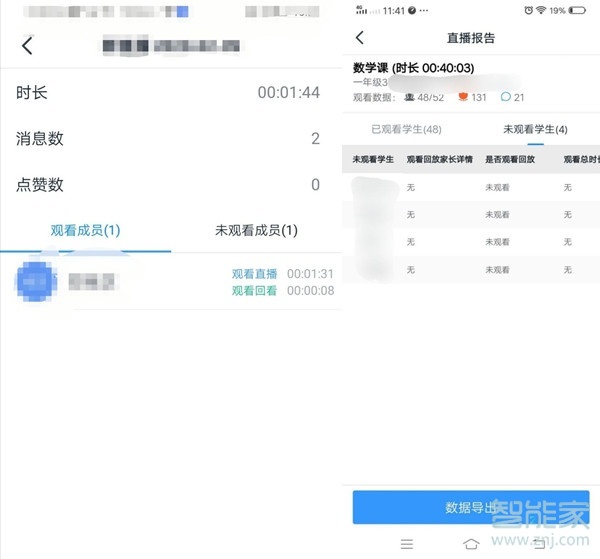Select the 未观看学生(4) tab
This screenshot has width=600, height=559.
pyautogui.click(x=535, y=129)
